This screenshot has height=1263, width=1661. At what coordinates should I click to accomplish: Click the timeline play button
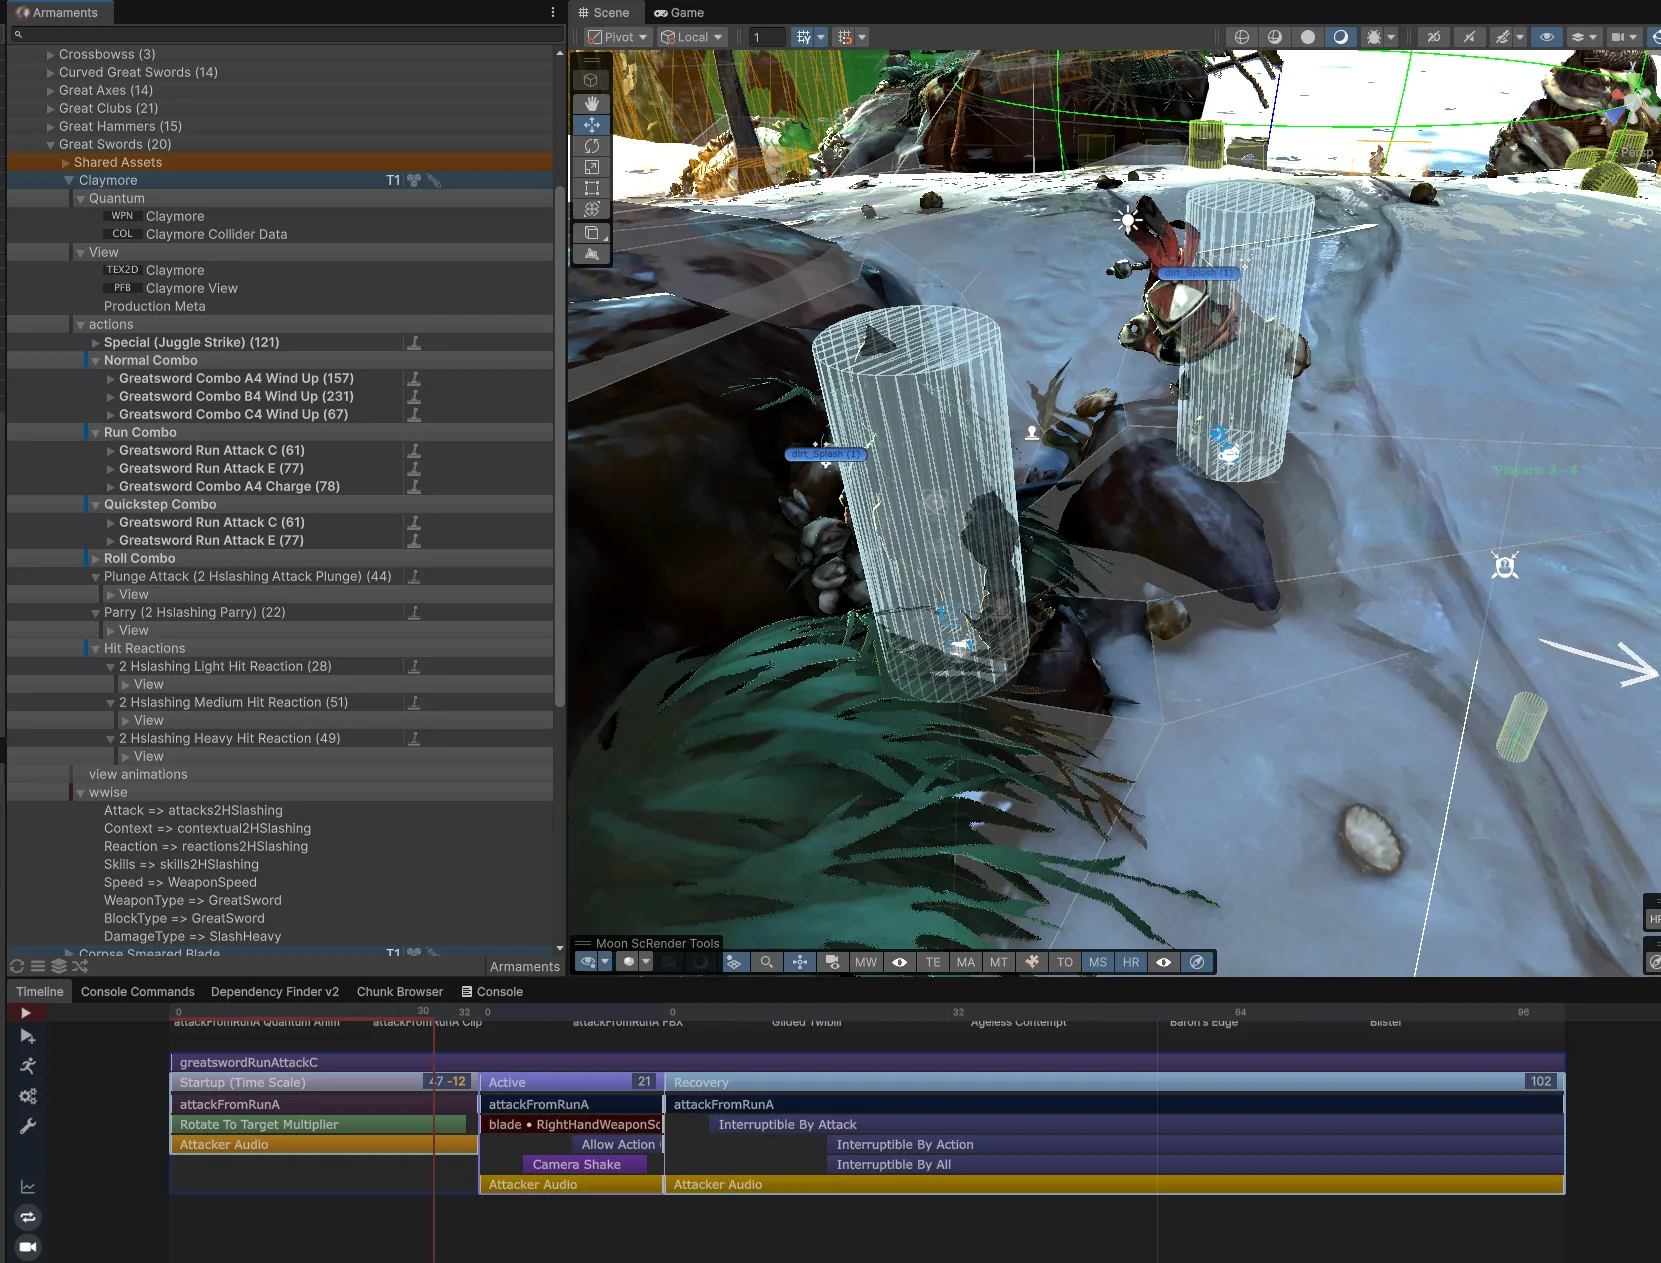26,1013
